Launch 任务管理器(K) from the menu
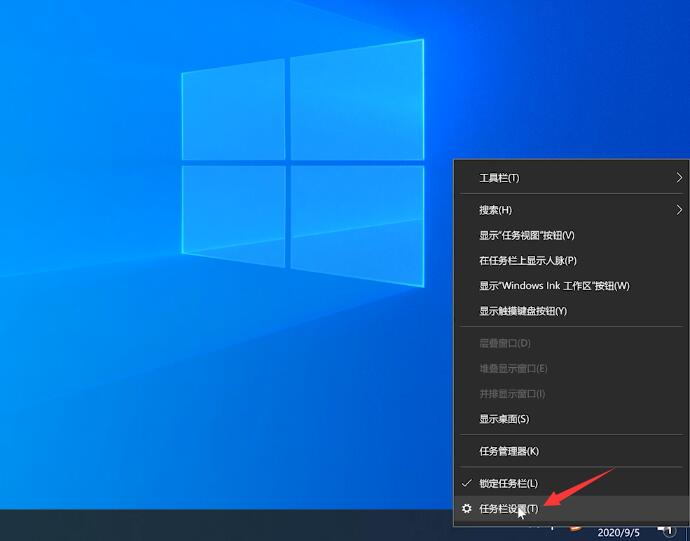690x541 pixels. click(571, 451)
